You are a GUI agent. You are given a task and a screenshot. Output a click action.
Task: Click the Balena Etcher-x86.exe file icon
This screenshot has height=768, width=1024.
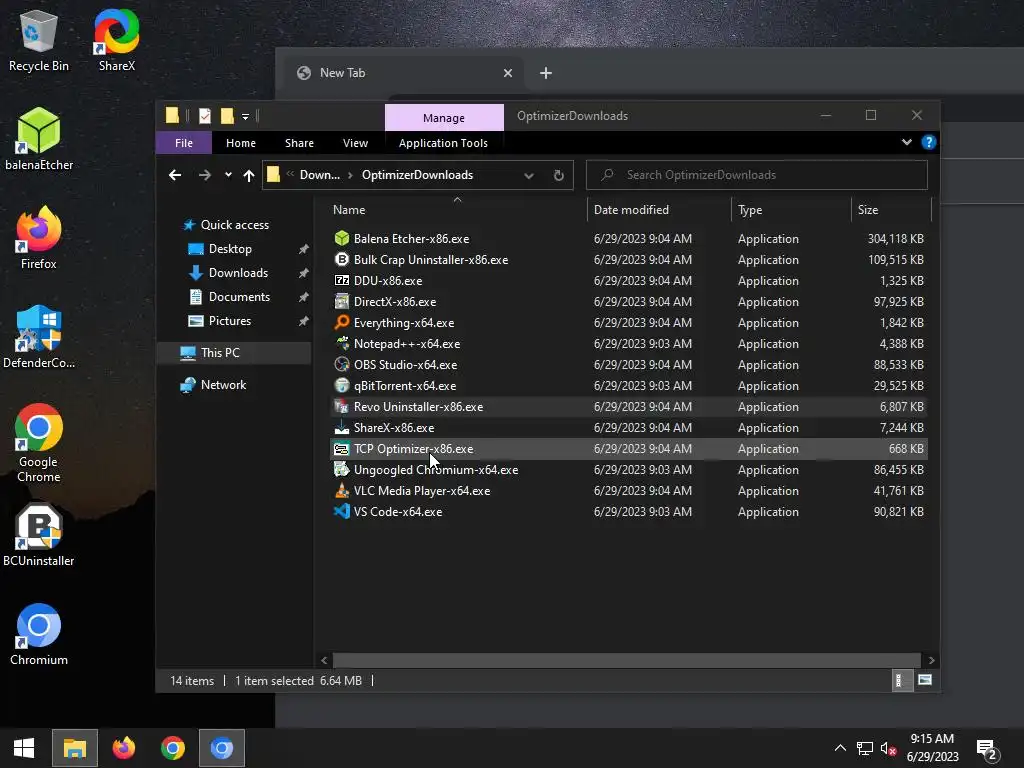click(342, 238)
